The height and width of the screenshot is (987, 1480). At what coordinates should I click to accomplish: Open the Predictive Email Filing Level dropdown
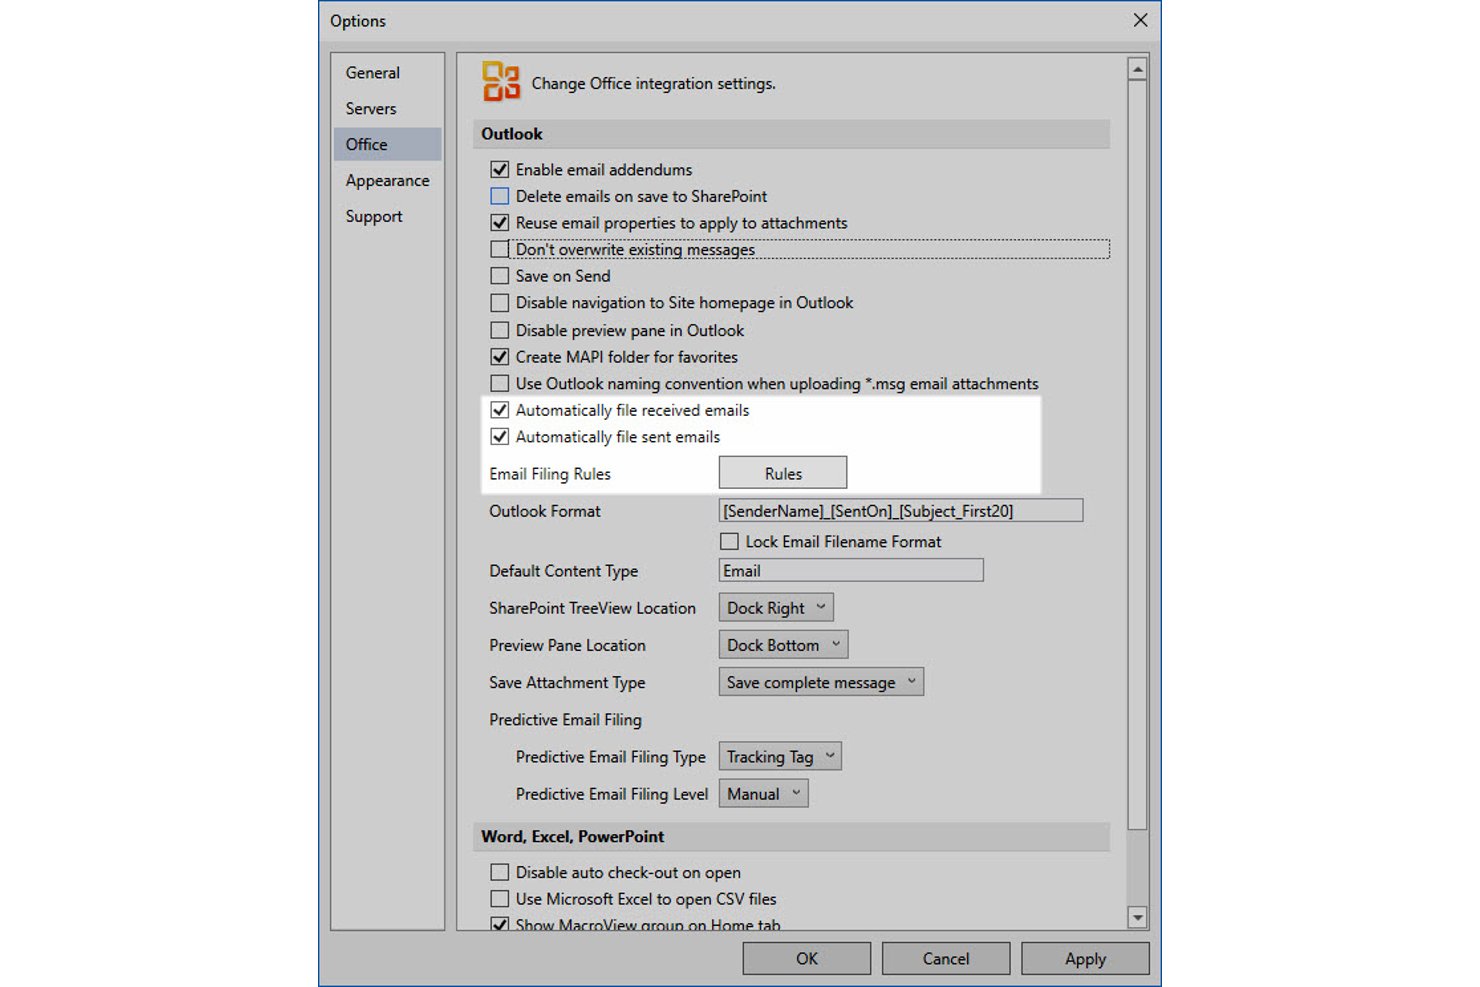[x=763, y=794]
